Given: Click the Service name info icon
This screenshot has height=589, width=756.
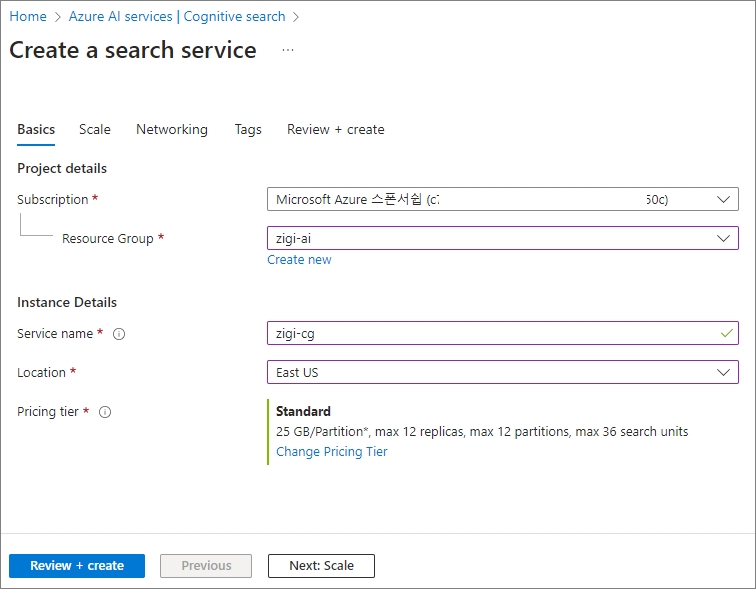Looking at the screenshot, I should tap(119, 334).
